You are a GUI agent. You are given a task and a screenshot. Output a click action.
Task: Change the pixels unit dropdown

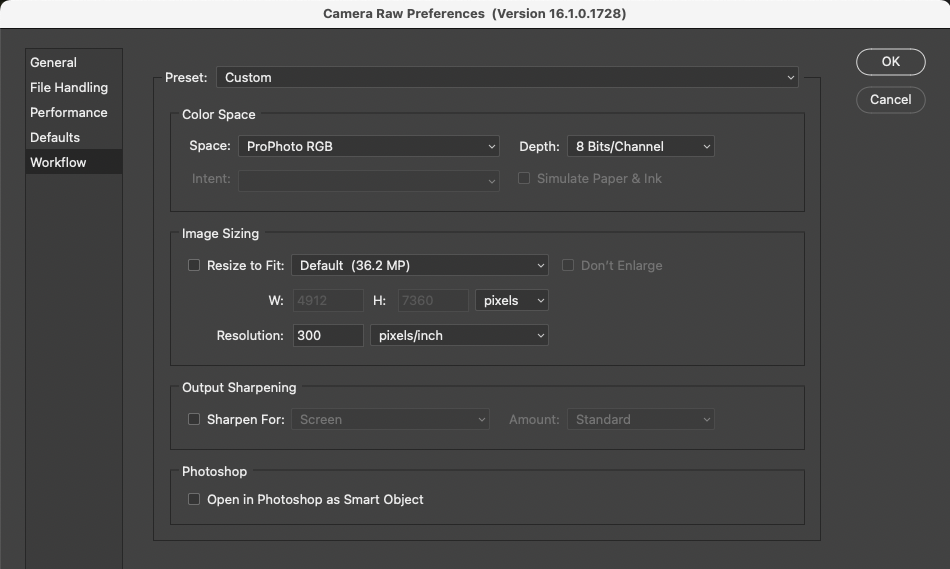pos(511,300)
